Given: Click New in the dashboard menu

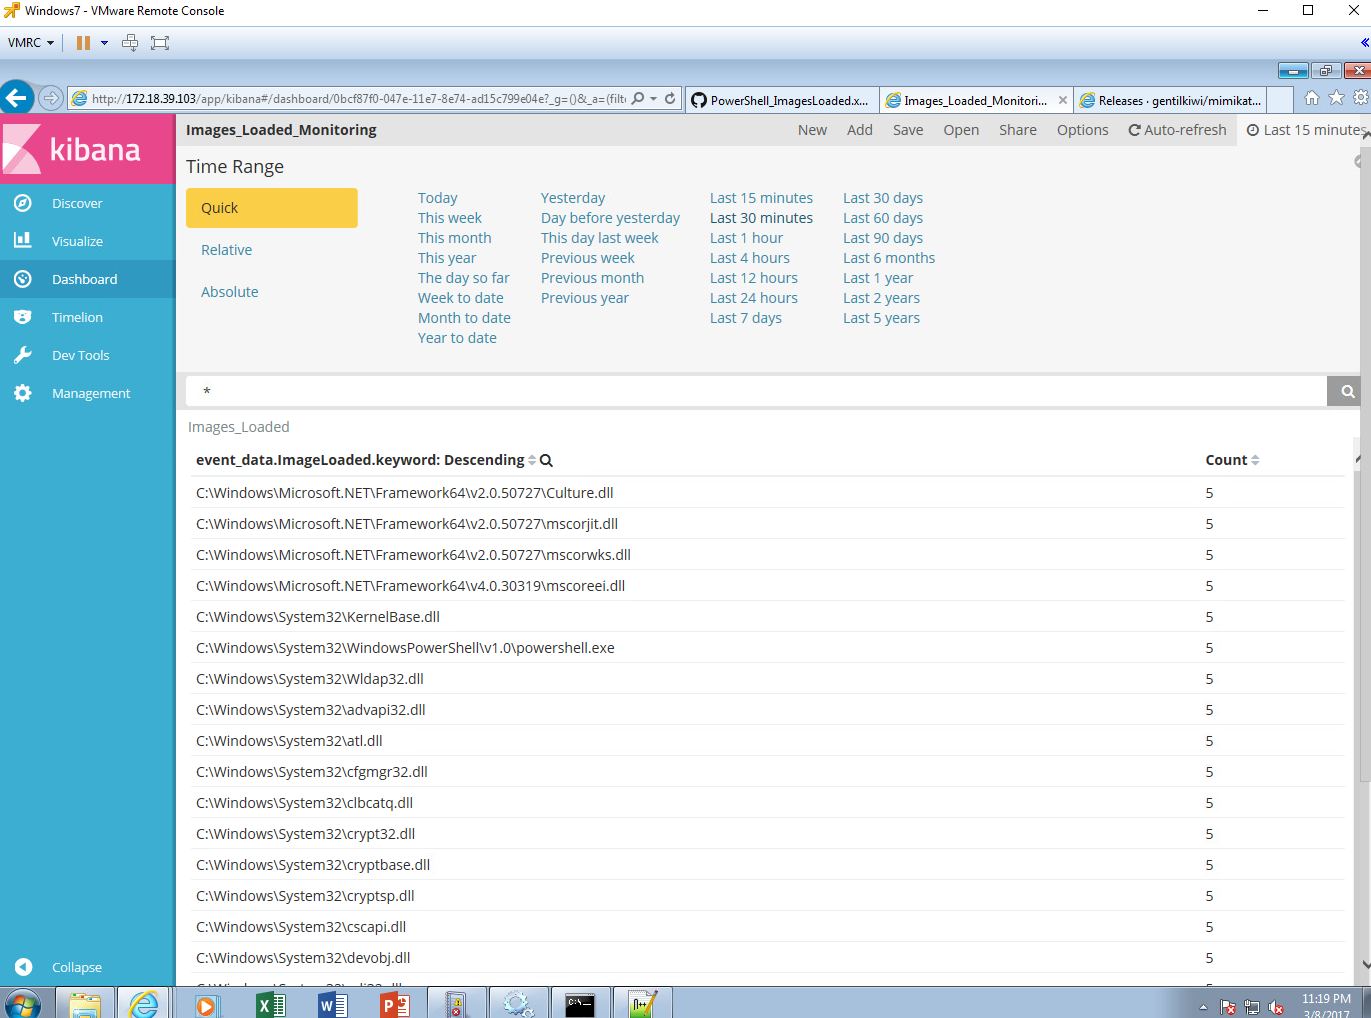Looking at the screenshot, I should (x=812, y=130).
